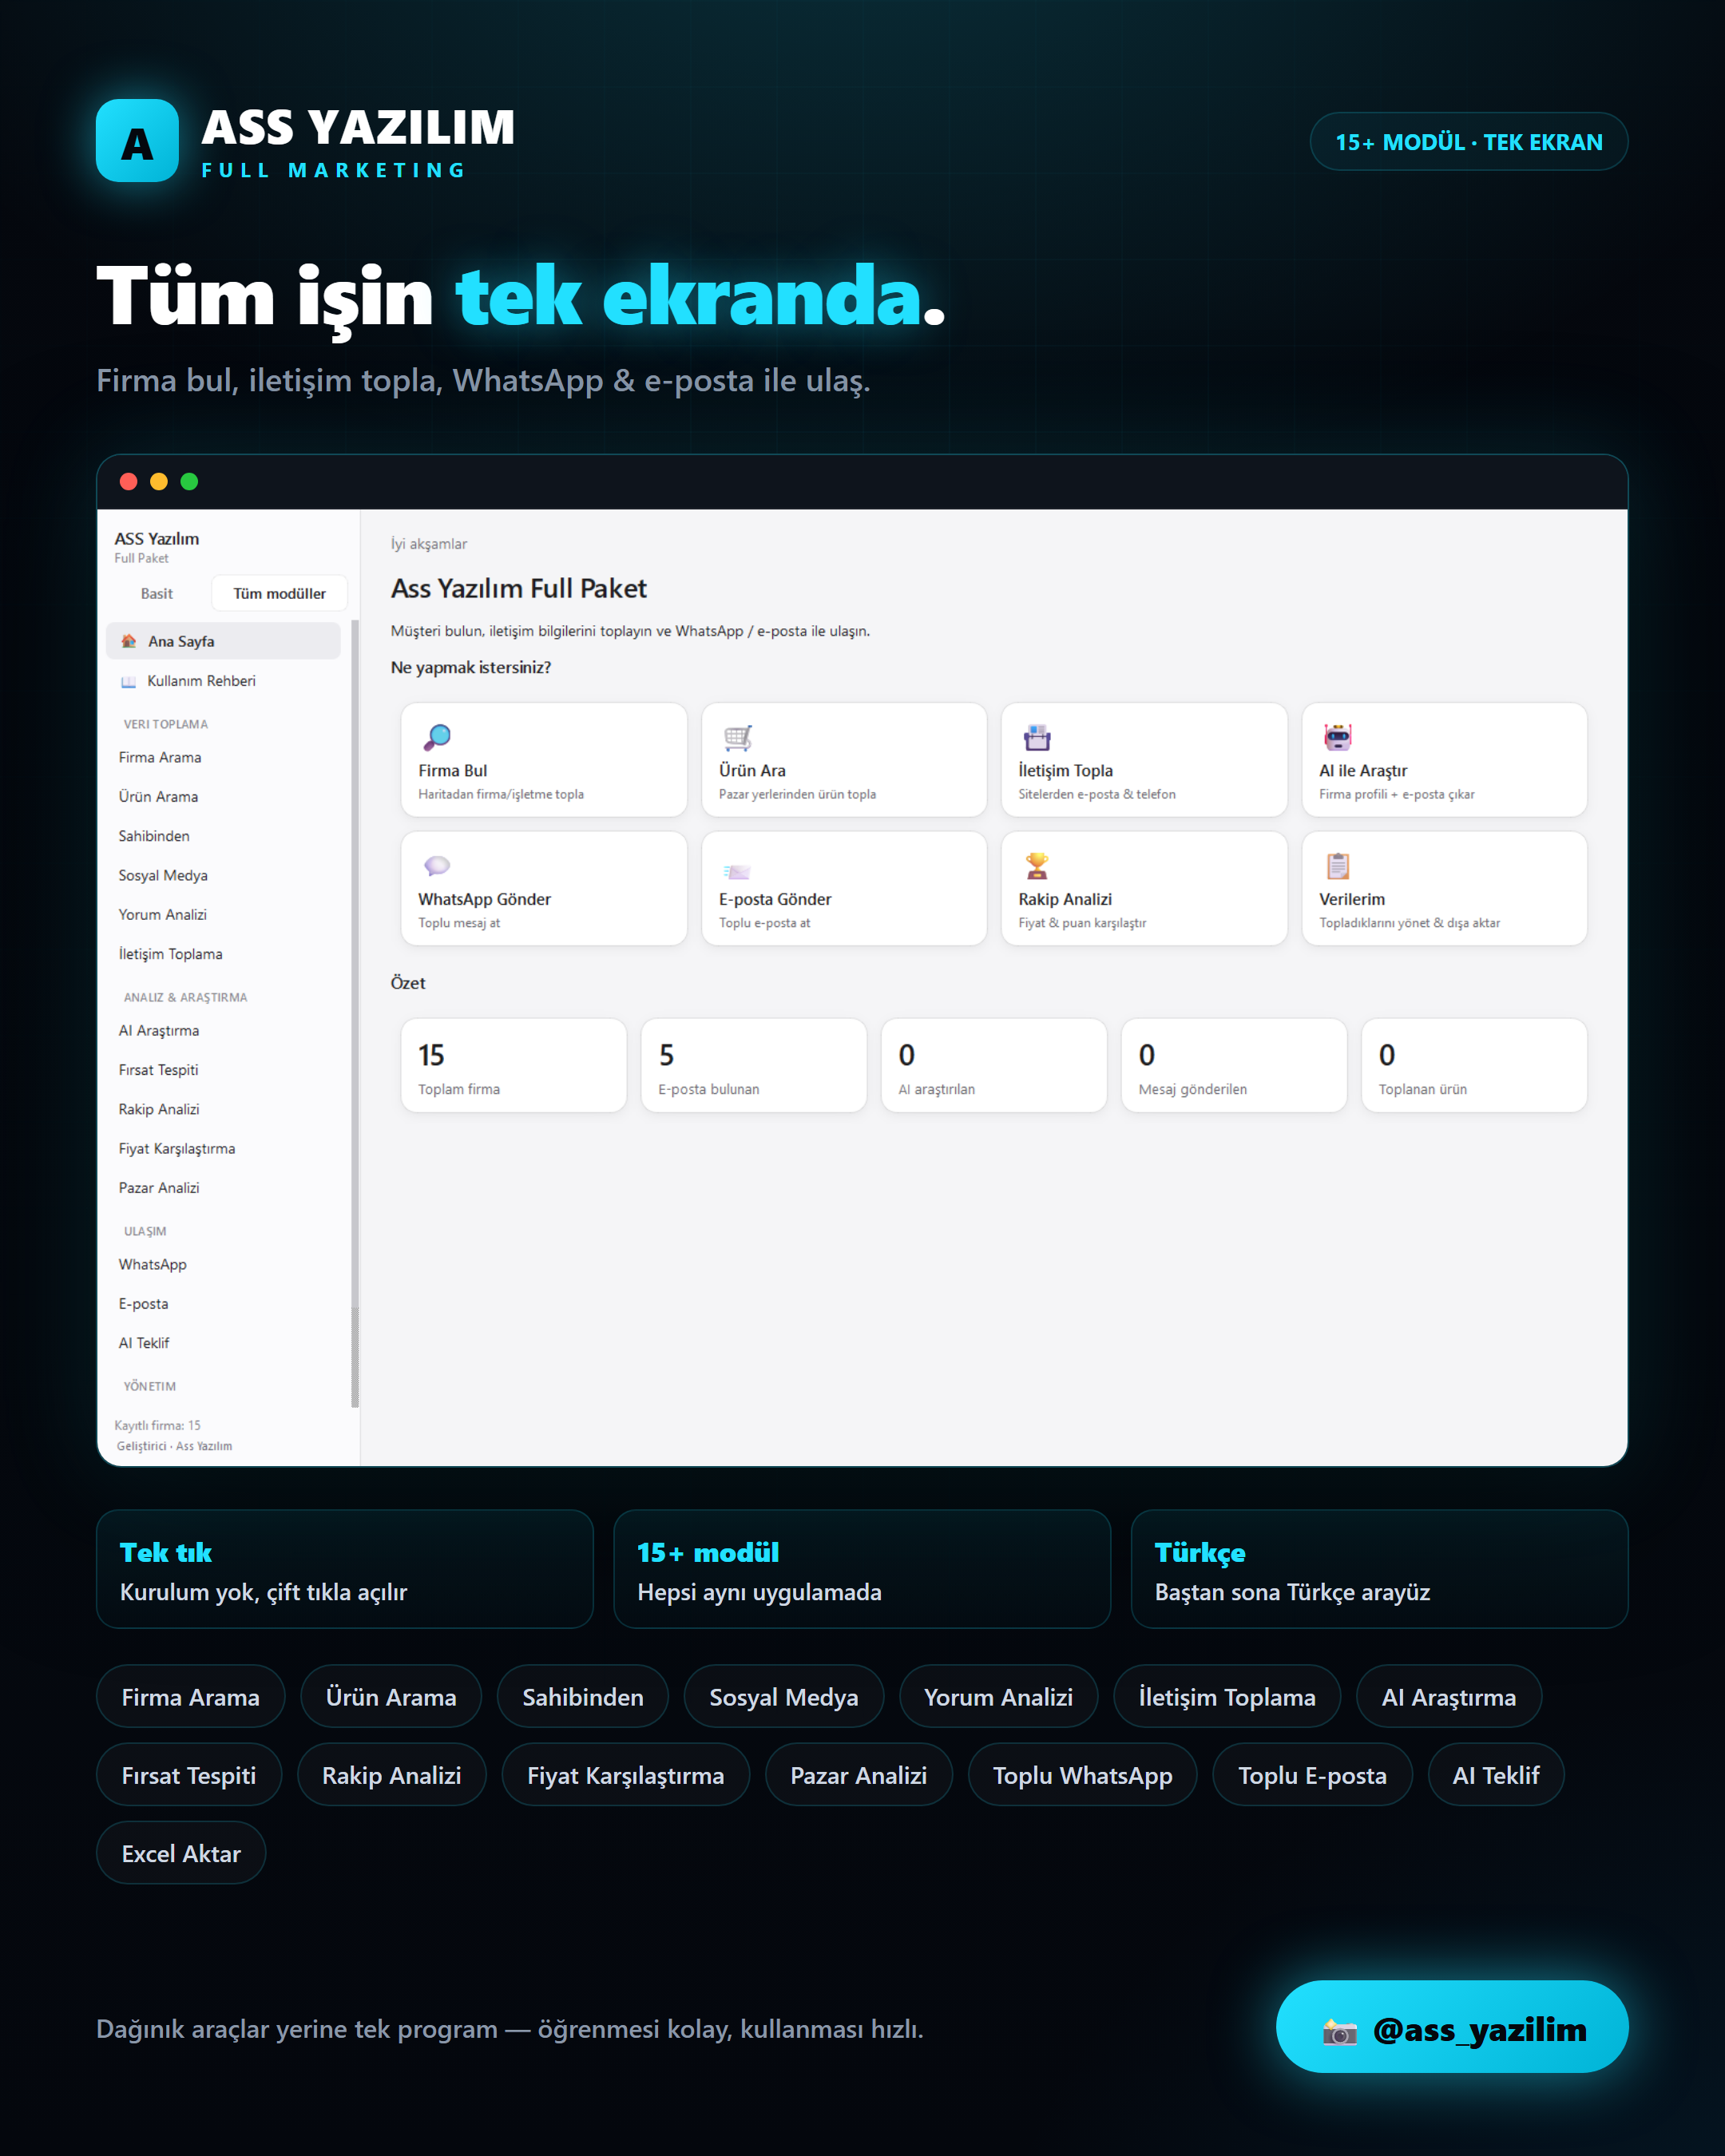Click the Toplam firma summary card

click(514, 1065)
